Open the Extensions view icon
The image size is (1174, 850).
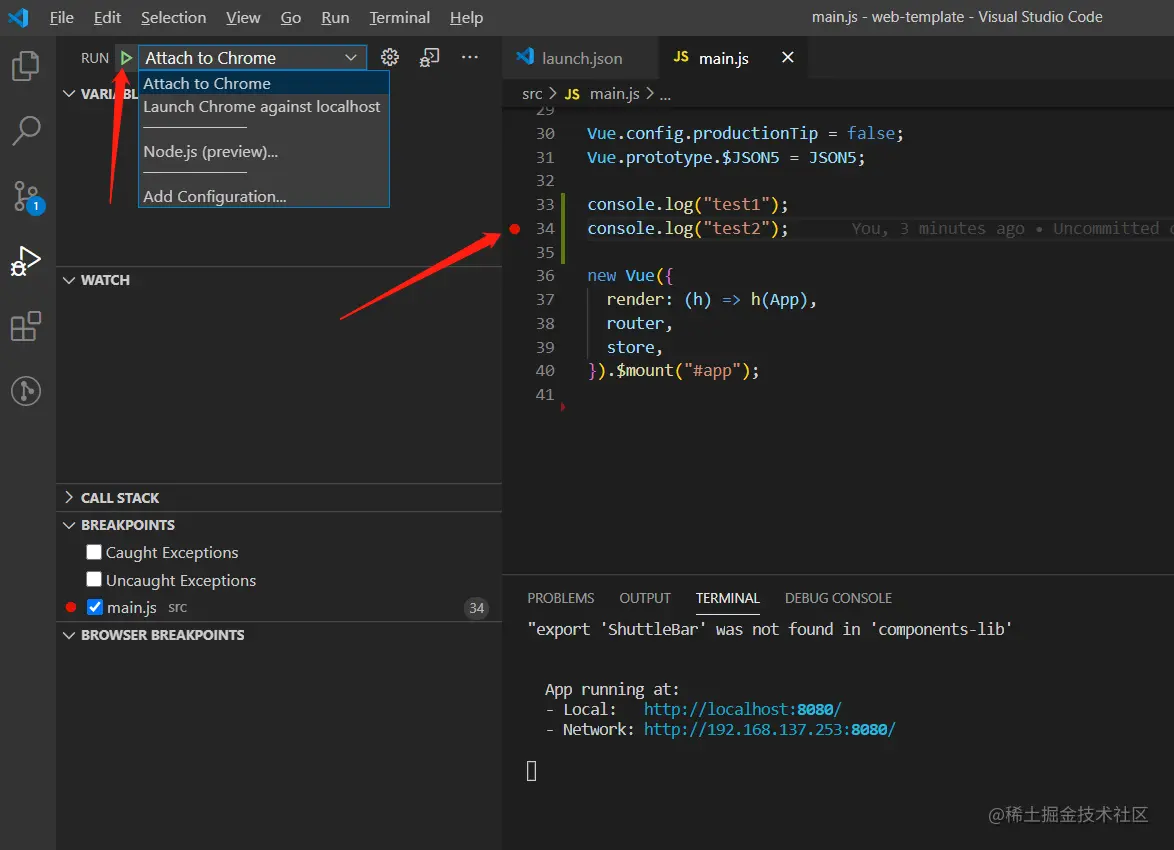pyautogui.click(x=26, y=327)
